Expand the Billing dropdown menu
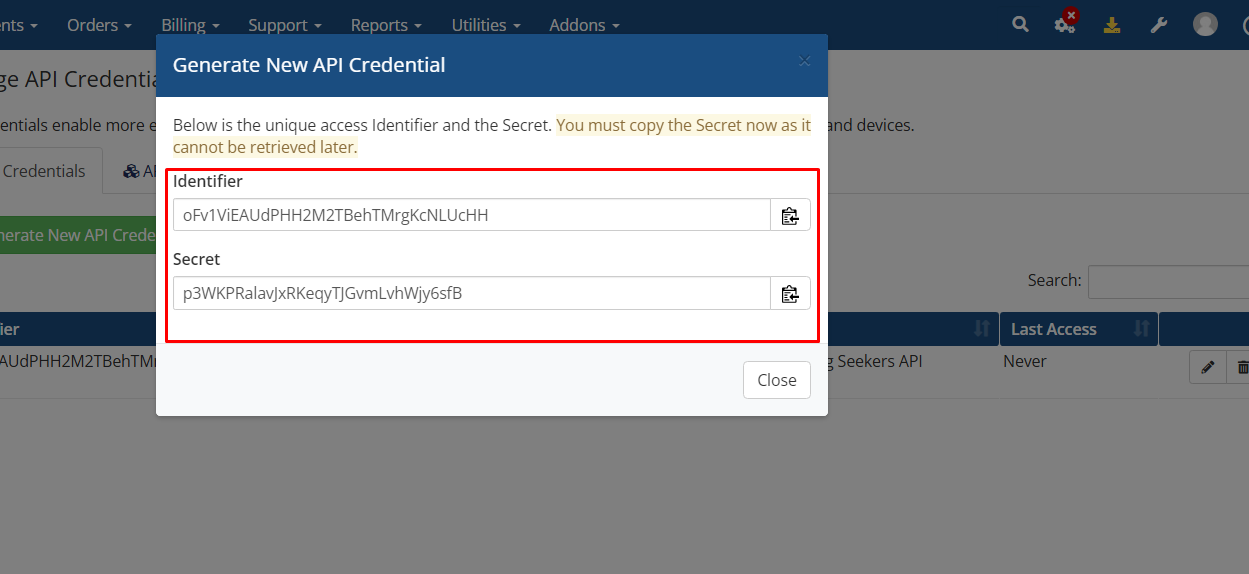1249x574 pixels. pos(190,25)
